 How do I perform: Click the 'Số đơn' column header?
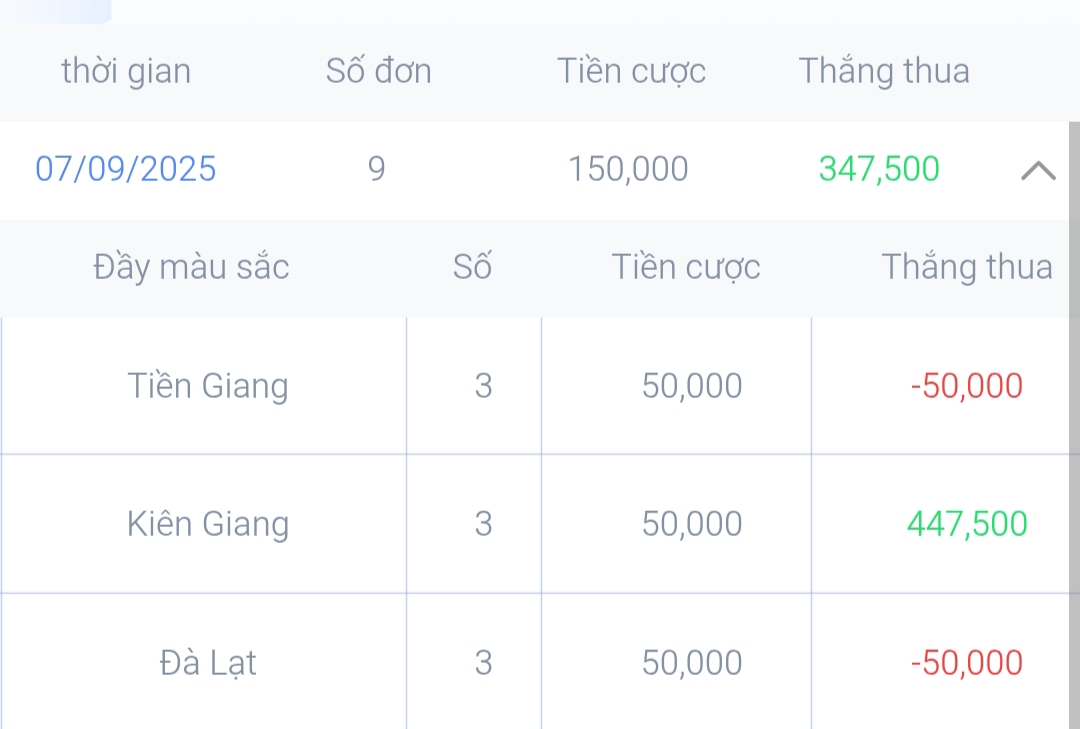(378, 71)
